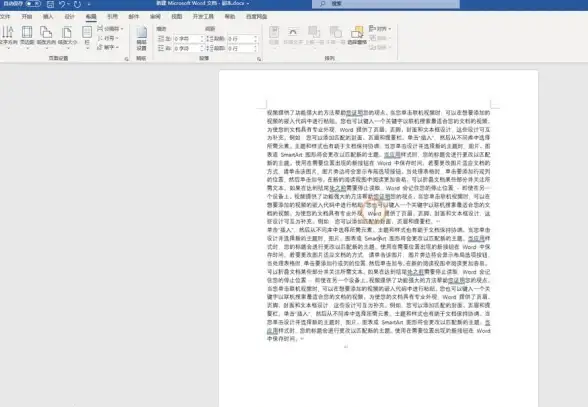588x407 pixels.
Task: Open the 行号 line numbers dropdown
Action: pyautogui.click(x=108, y=38)
